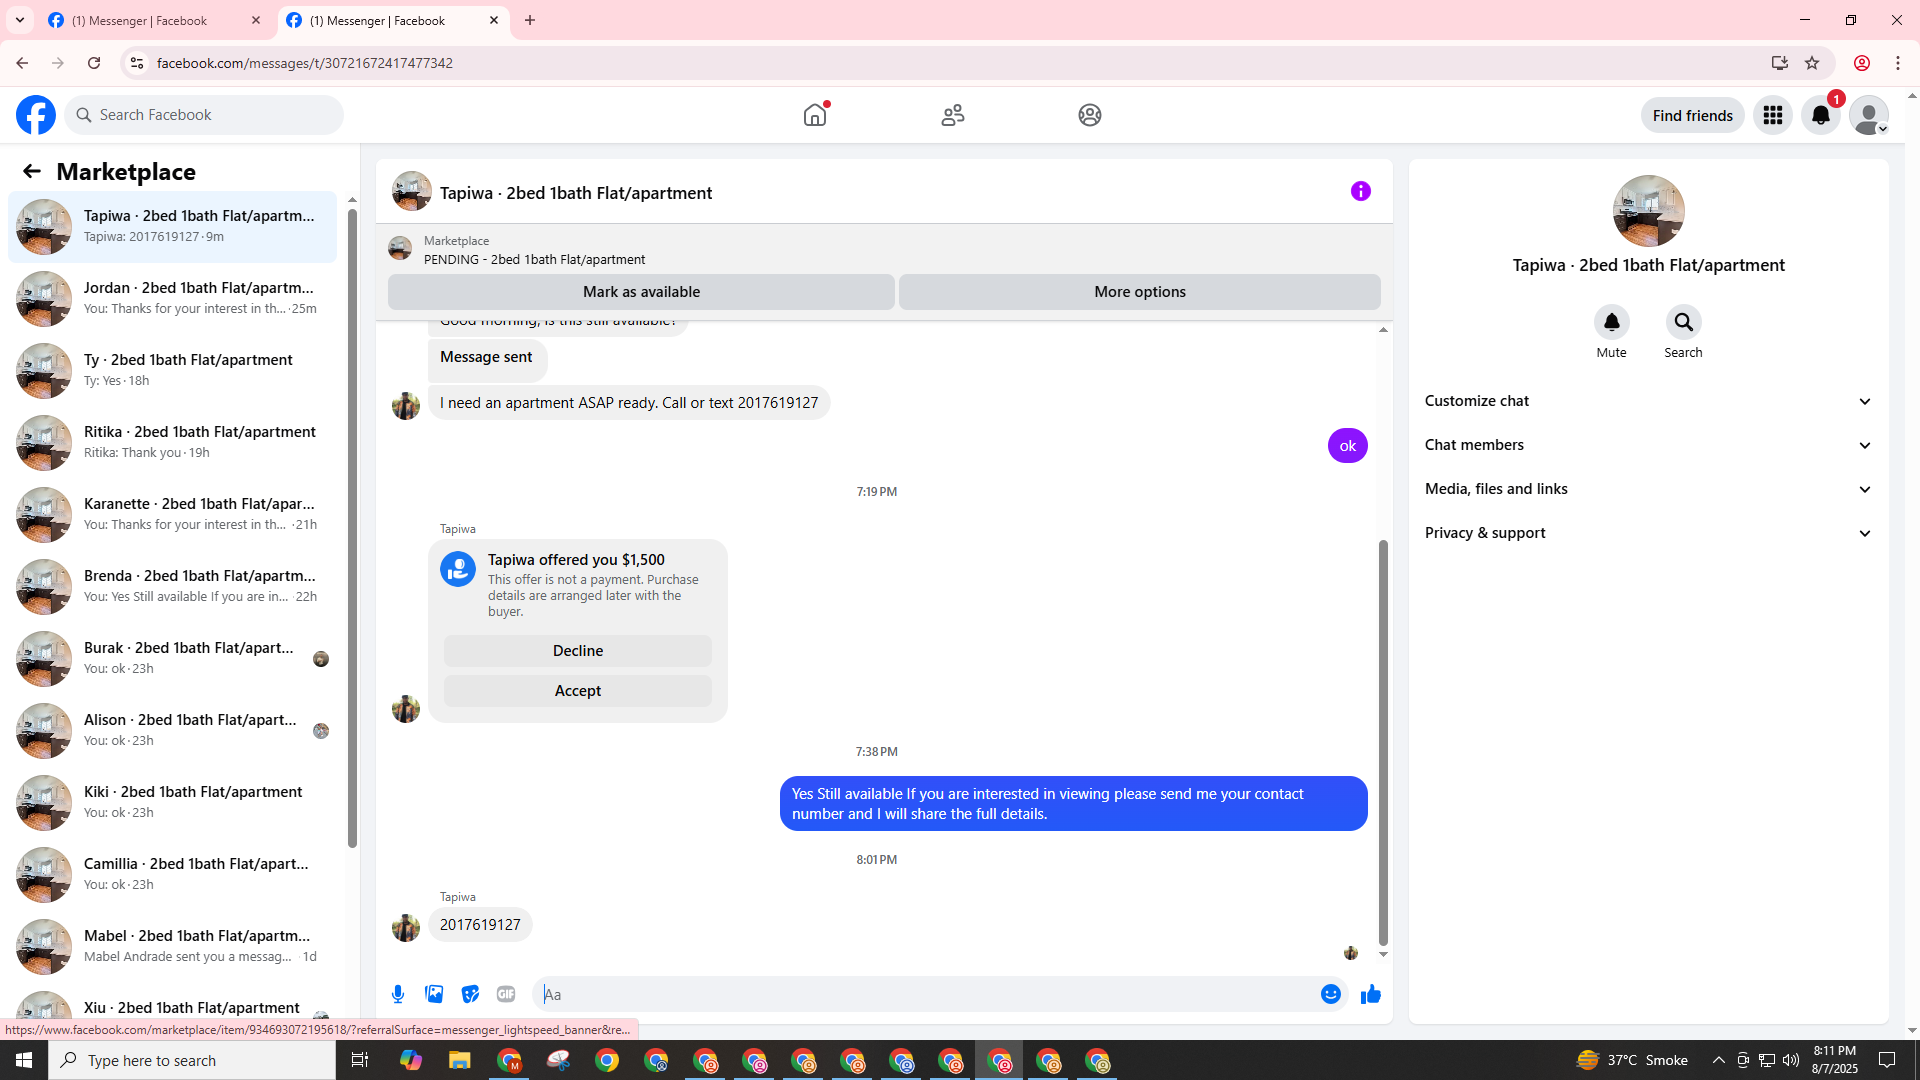Open More options for listing
Image resolution: width=1920 pixels, height=1080 pixels.
pos(1139,292)
